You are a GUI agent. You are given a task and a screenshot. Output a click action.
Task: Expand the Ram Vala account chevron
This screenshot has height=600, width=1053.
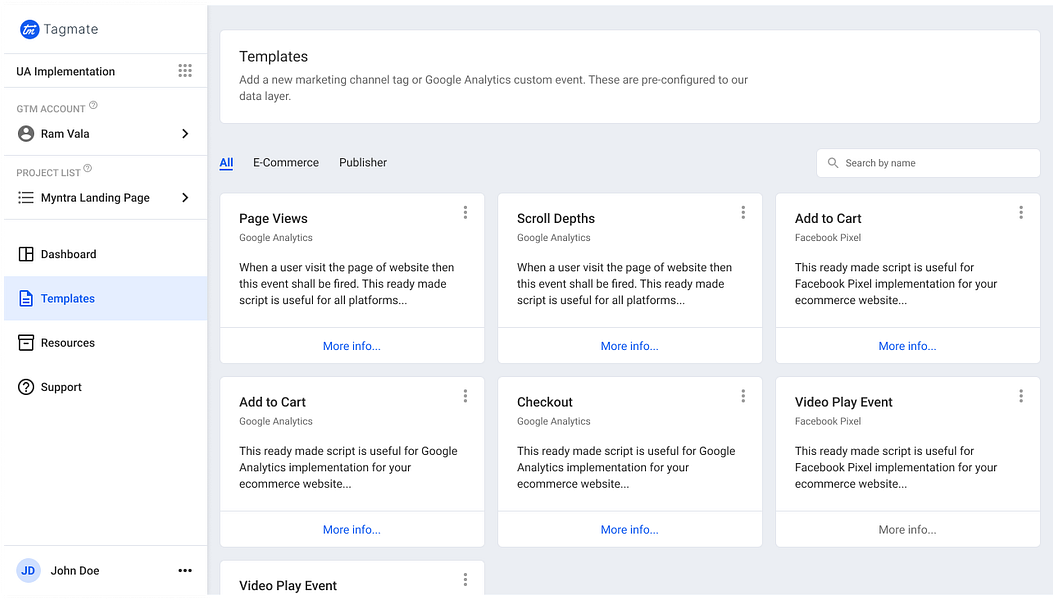[185, 134]
